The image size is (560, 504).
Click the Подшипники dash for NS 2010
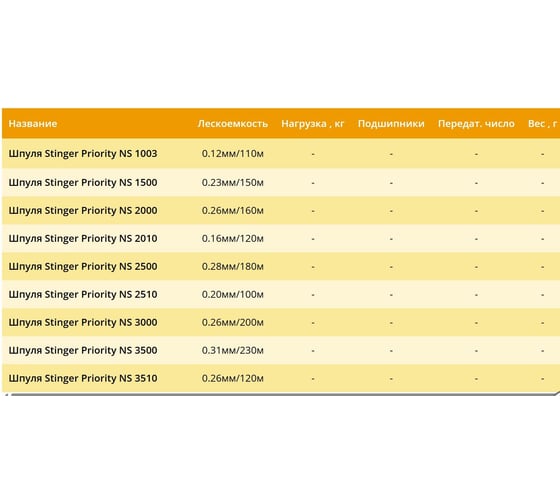click(x=391, y=239)
